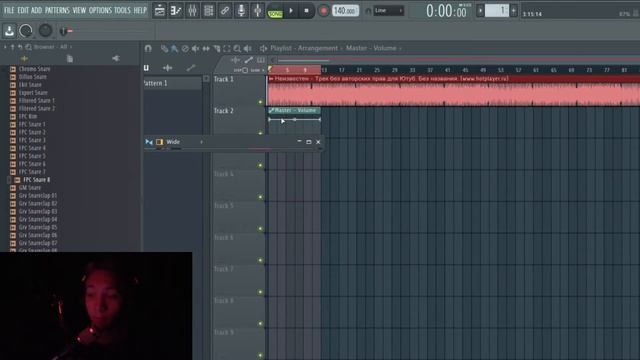Select 'GM Snare' in browser list
Screen dimensions: 640x360
pyautogui.click(x=29, y=188)
